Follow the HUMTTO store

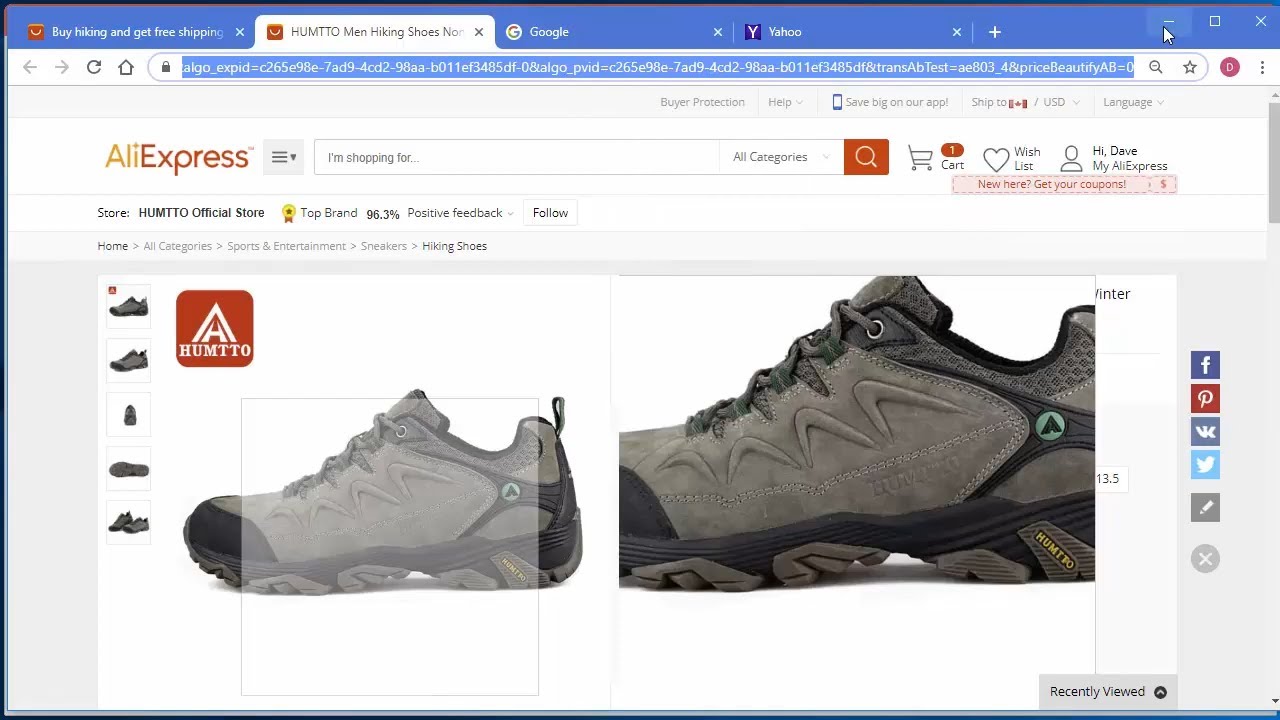(x=550, y=213)
